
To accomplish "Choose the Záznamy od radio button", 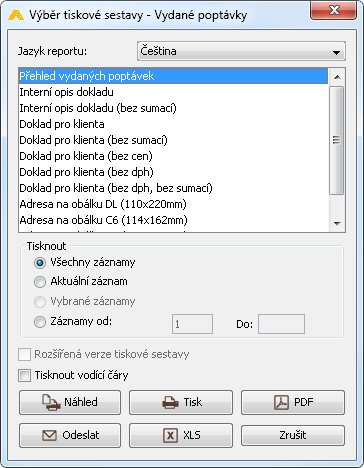I will (x=40, y=322).
